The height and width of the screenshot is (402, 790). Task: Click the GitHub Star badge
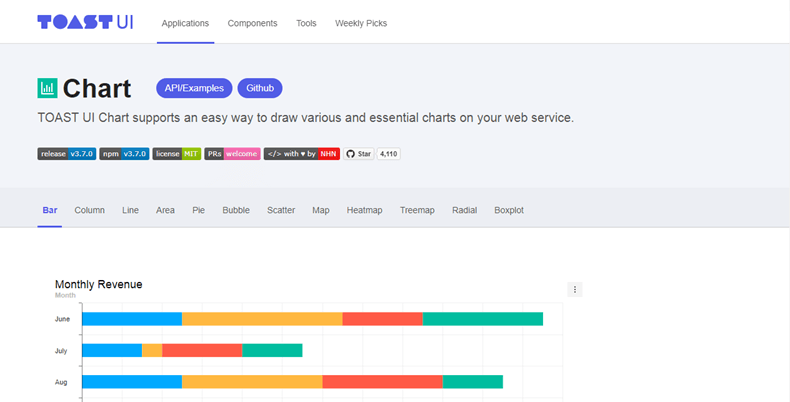[358, 154]
